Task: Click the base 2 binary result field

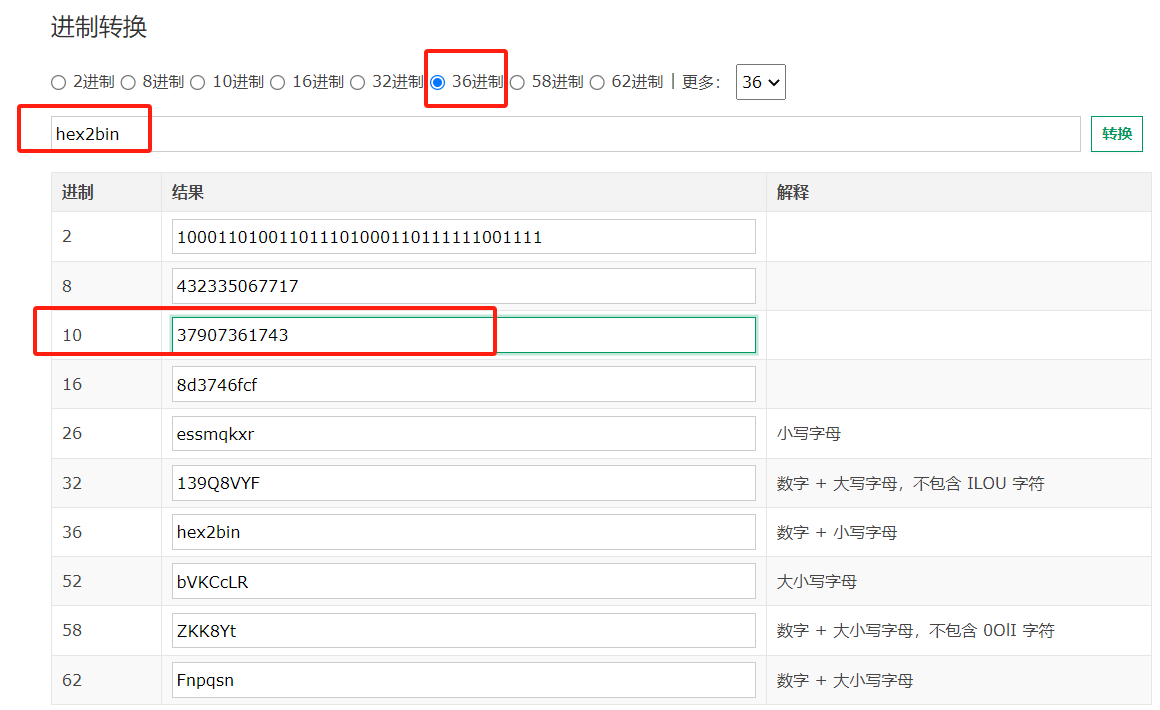Action: tap(463, 237)
